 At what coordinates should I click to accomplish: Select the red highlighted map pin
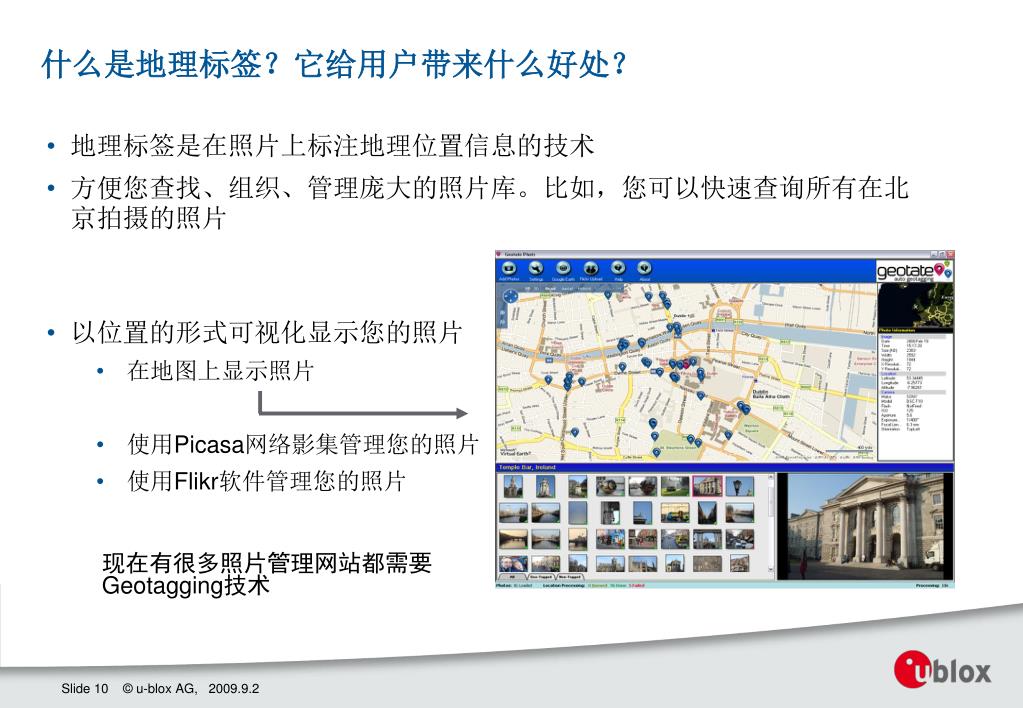(x=686, y=363)
